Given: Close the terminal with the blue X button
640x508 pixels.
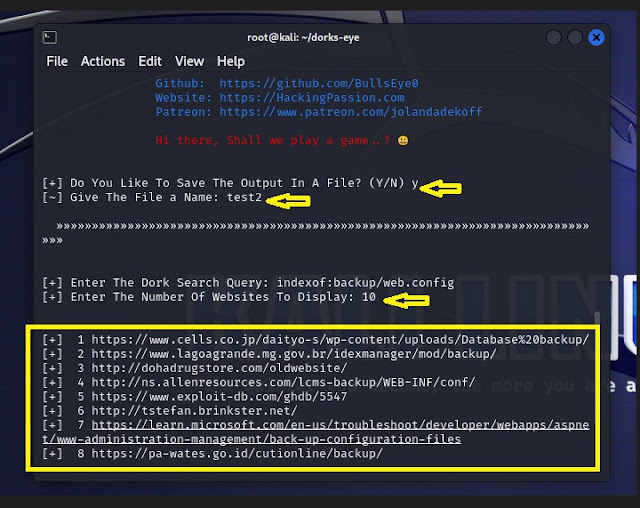Looking at the screenshot, I should pos(596,38).
